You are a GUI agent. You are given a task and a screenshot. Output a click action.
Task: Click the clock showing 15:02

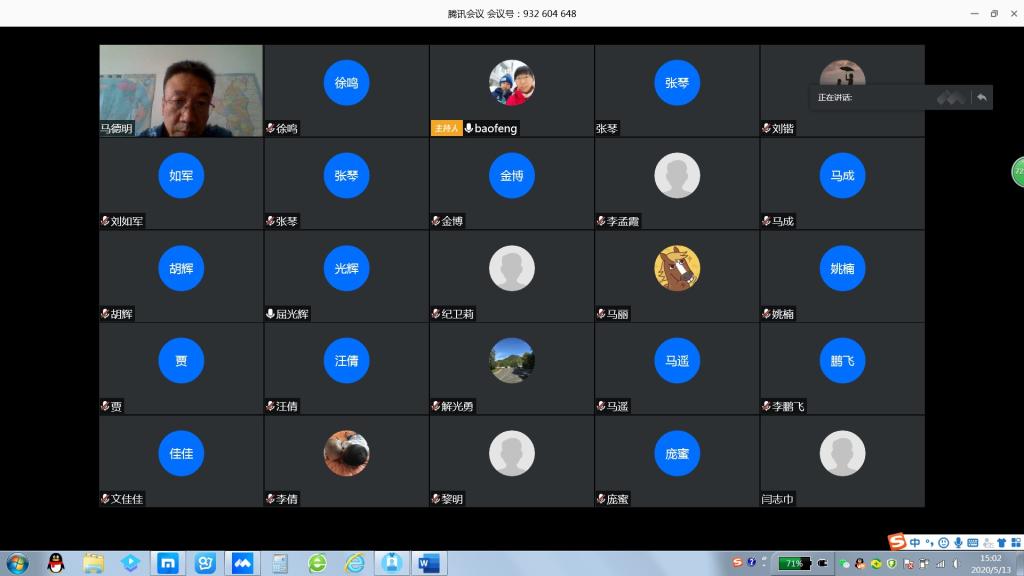point(990,563)
